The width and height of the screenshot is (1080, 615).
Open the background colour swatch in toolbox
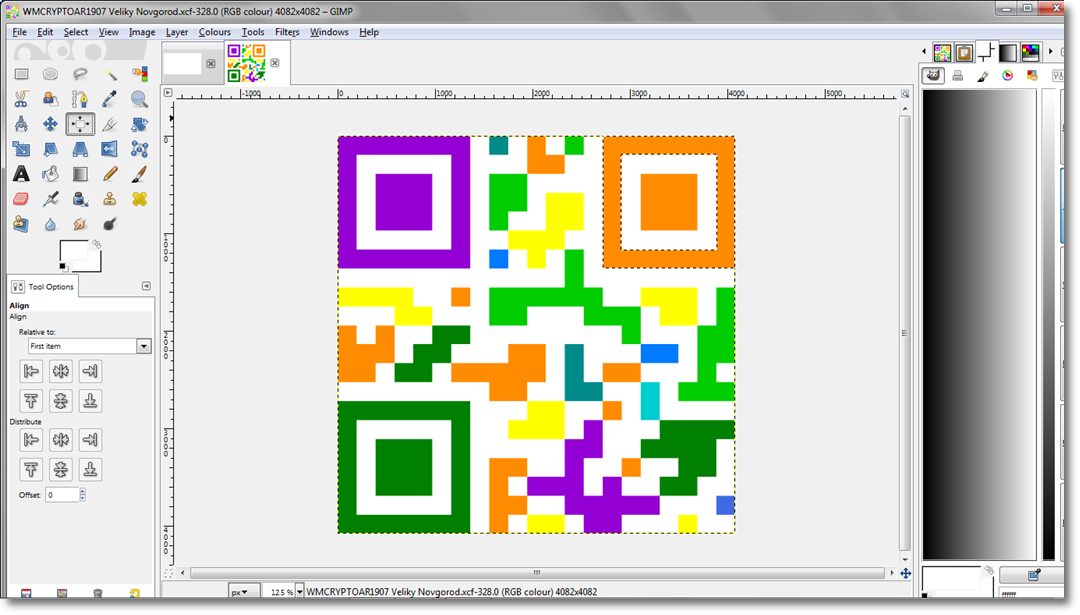point(94,265)
